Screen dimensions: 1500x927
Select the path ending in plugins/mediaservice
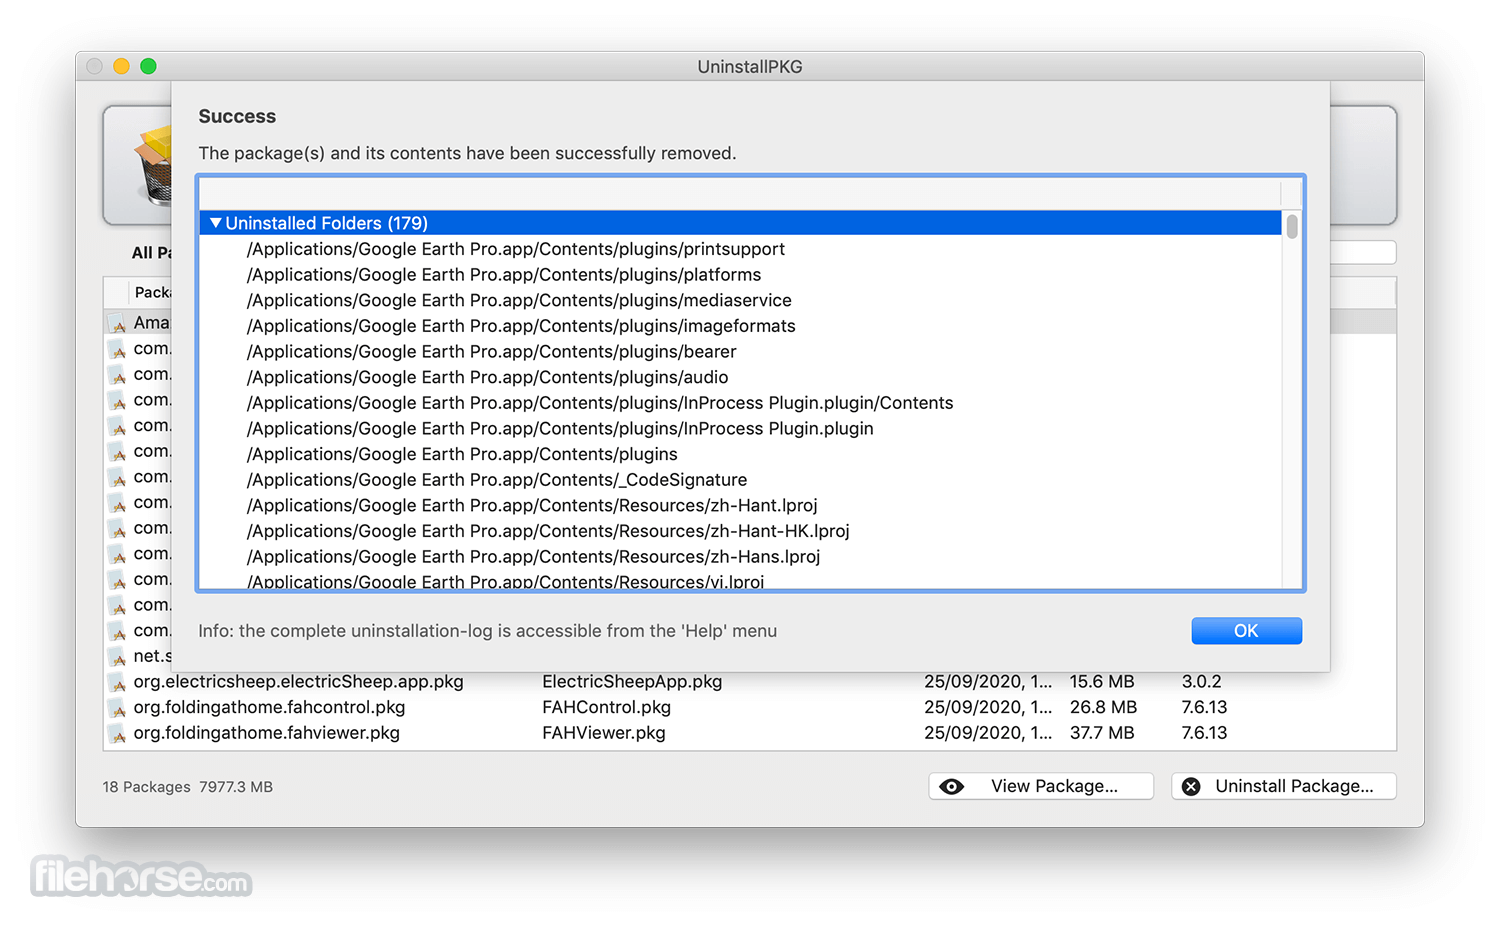click(519, 301)
